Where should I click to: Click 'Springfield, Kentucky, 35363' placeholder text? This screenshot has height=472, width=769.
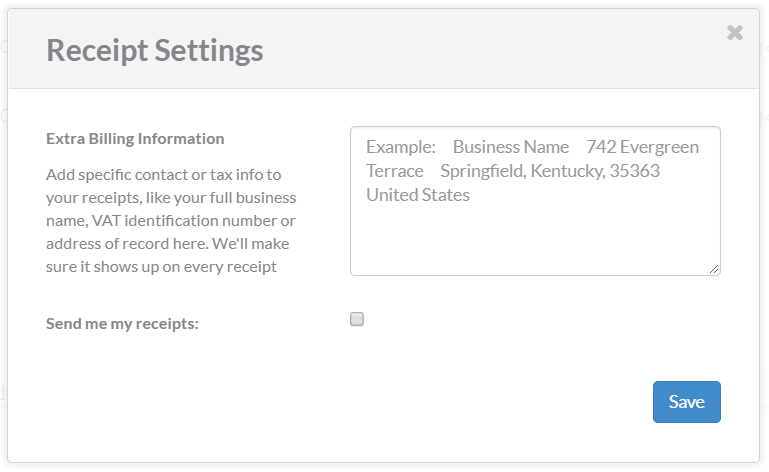coord(550,171)
